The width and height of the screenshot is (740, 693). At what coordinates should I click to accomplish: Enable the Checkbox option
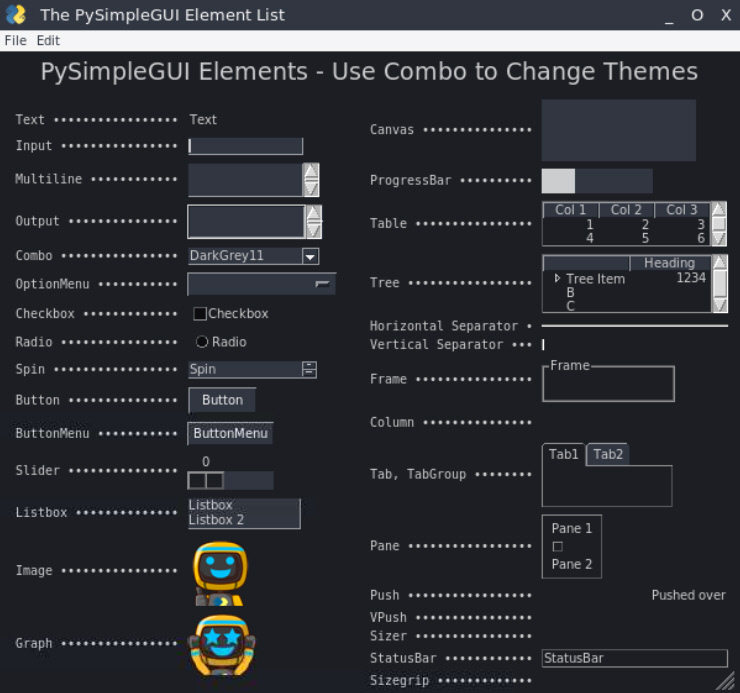200,314
